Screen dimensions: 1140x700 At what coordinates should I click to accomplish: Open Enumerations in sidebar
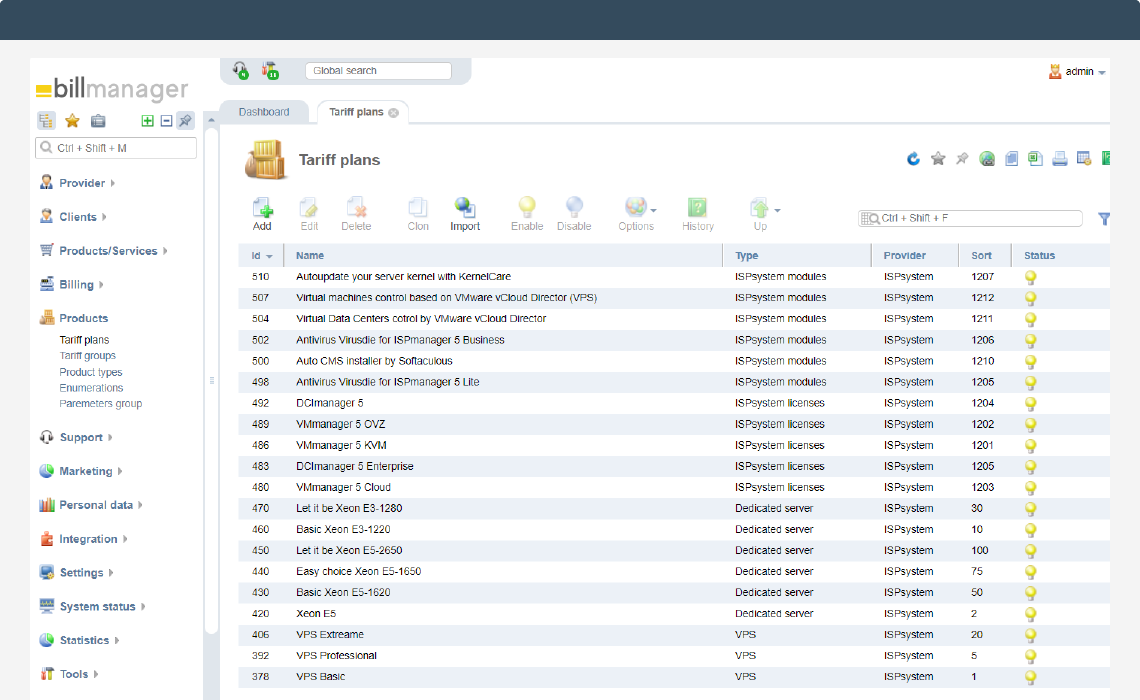(x=91, y=387)
